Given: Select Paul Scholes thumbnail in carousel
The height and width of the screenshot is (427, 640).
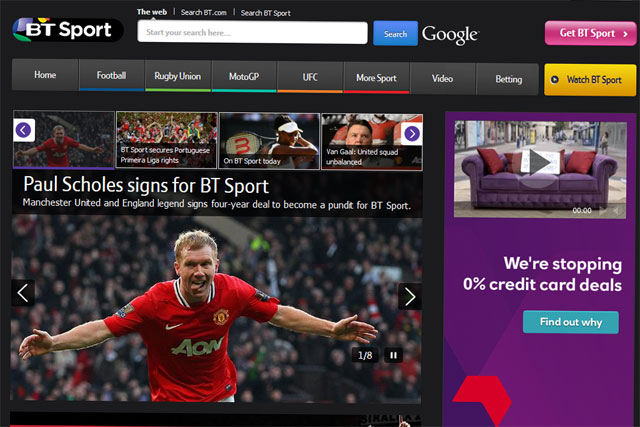Looking at the screenshot, I should 64,140.
